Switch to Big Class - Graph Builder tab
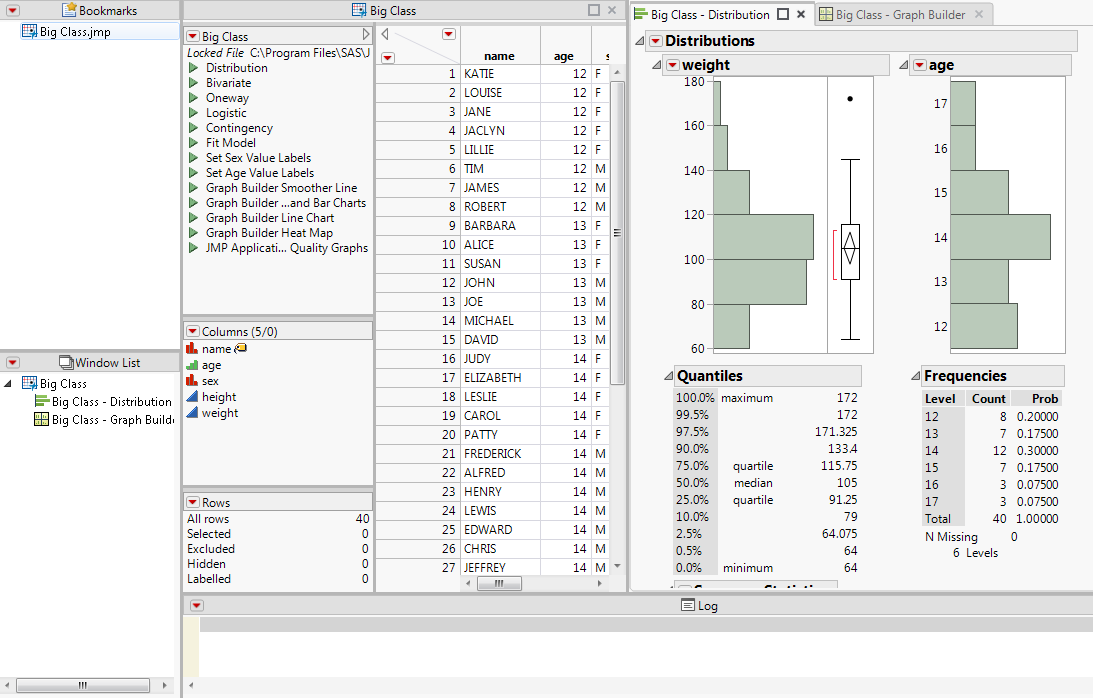The height and width of the screenshot is (698, 1093). pyautogui.click(x=900, y=15)
